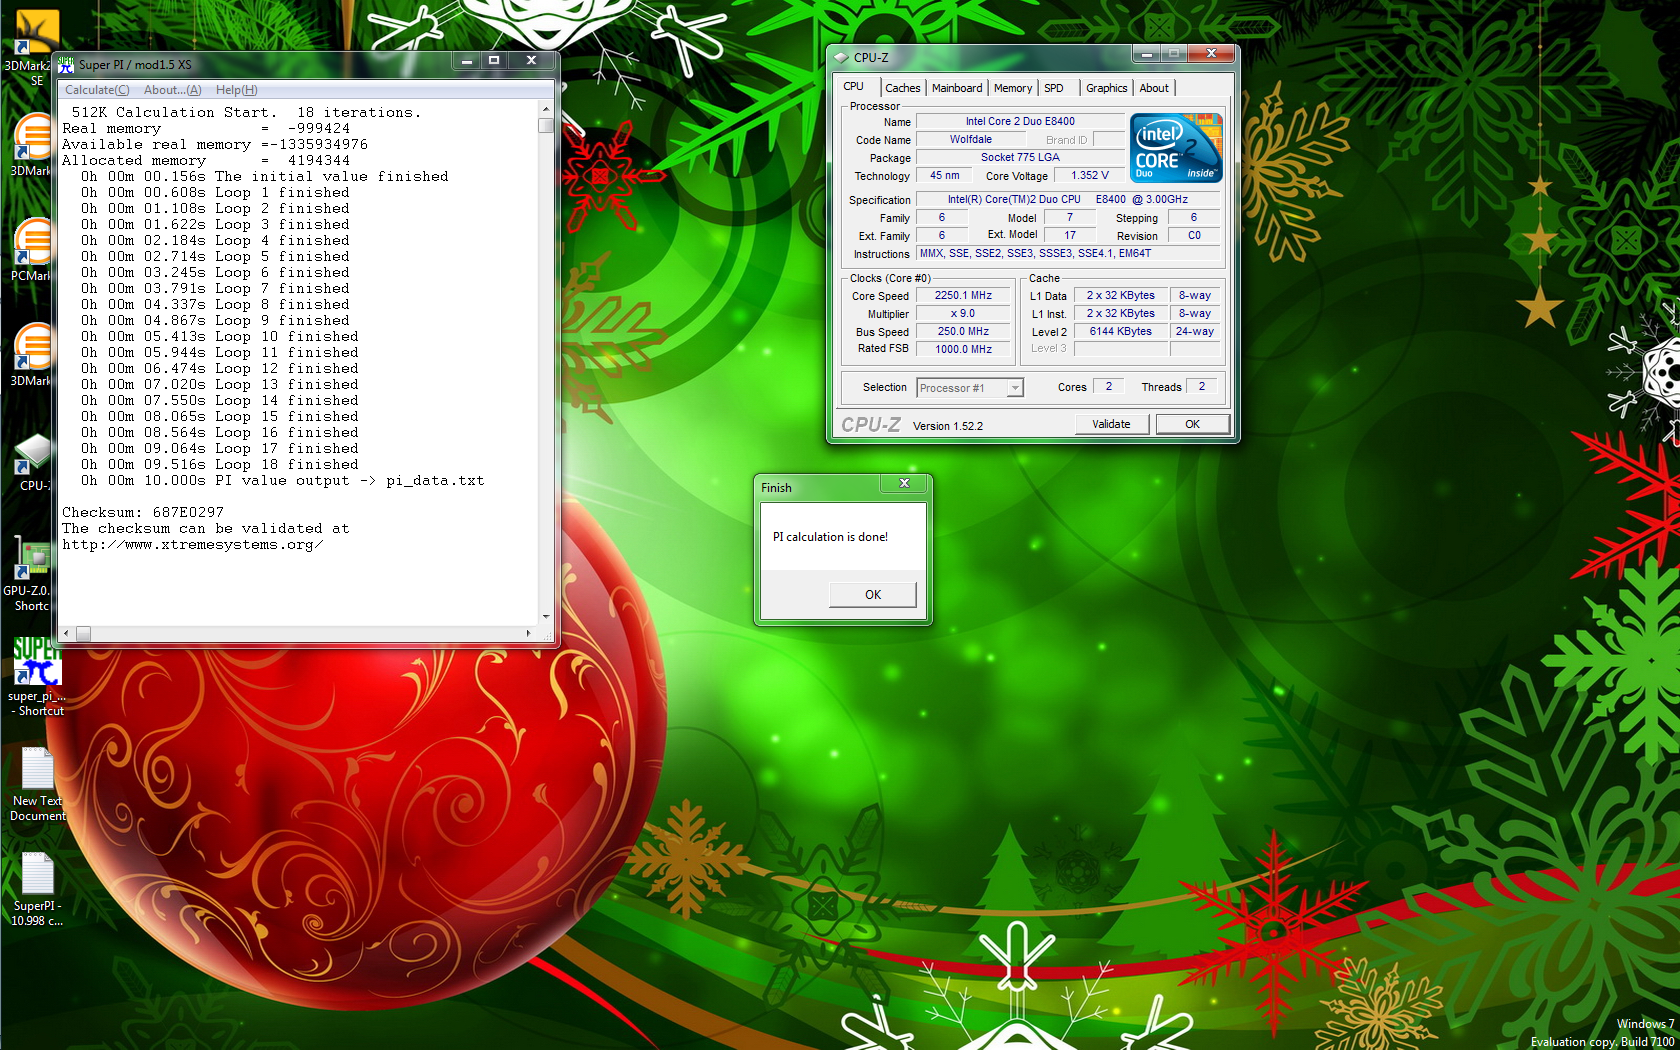The height and width of the screenshot is (1050, 1680).
Task: Open the Calculate menu in Super PI
Action: point(97,90)
